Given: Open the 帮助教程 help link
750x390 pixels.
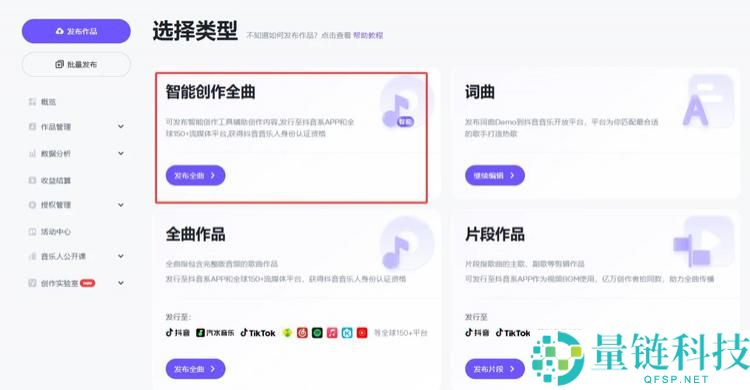Looking at the screenshot, I should 368,35.
